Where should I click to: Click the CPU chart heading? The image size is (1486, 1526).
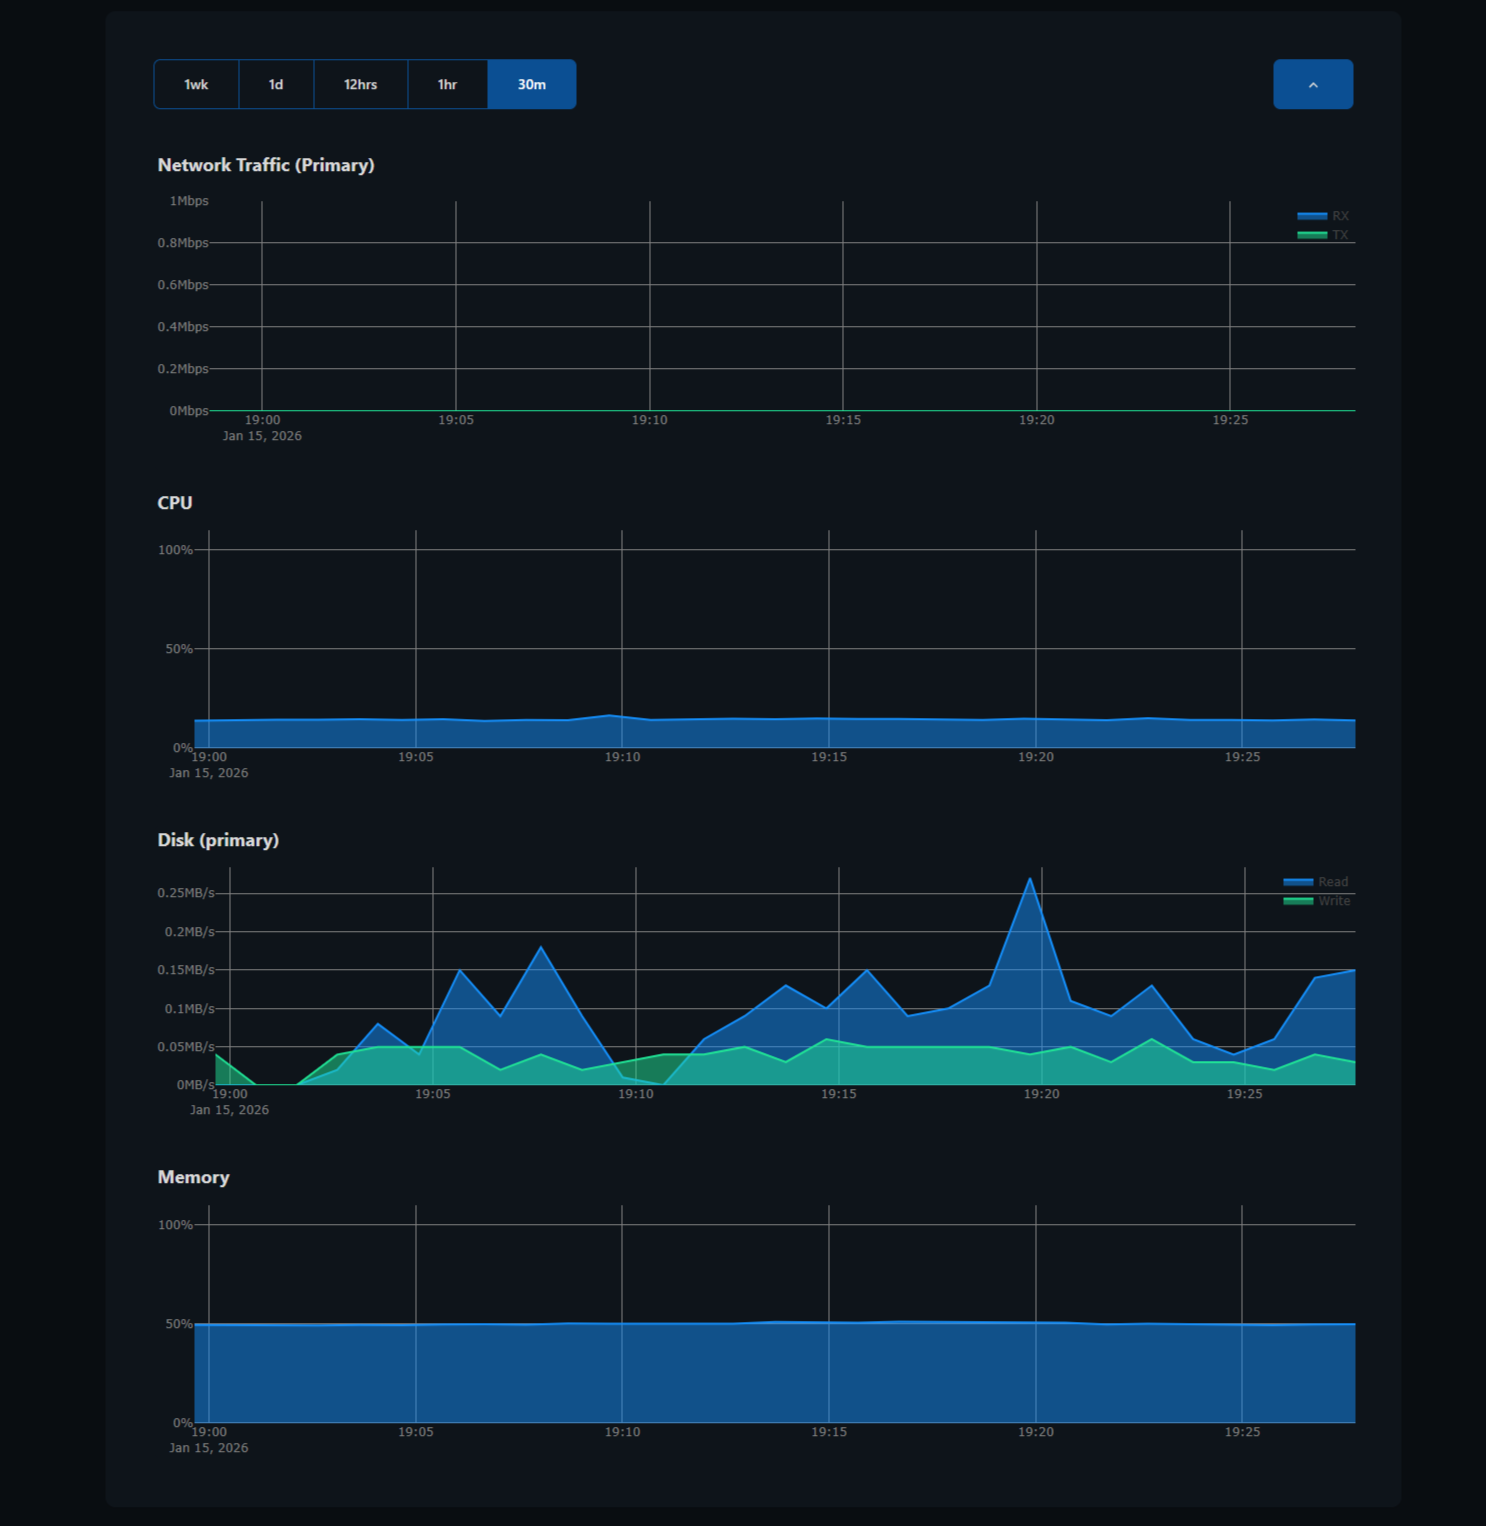(175, 503)
